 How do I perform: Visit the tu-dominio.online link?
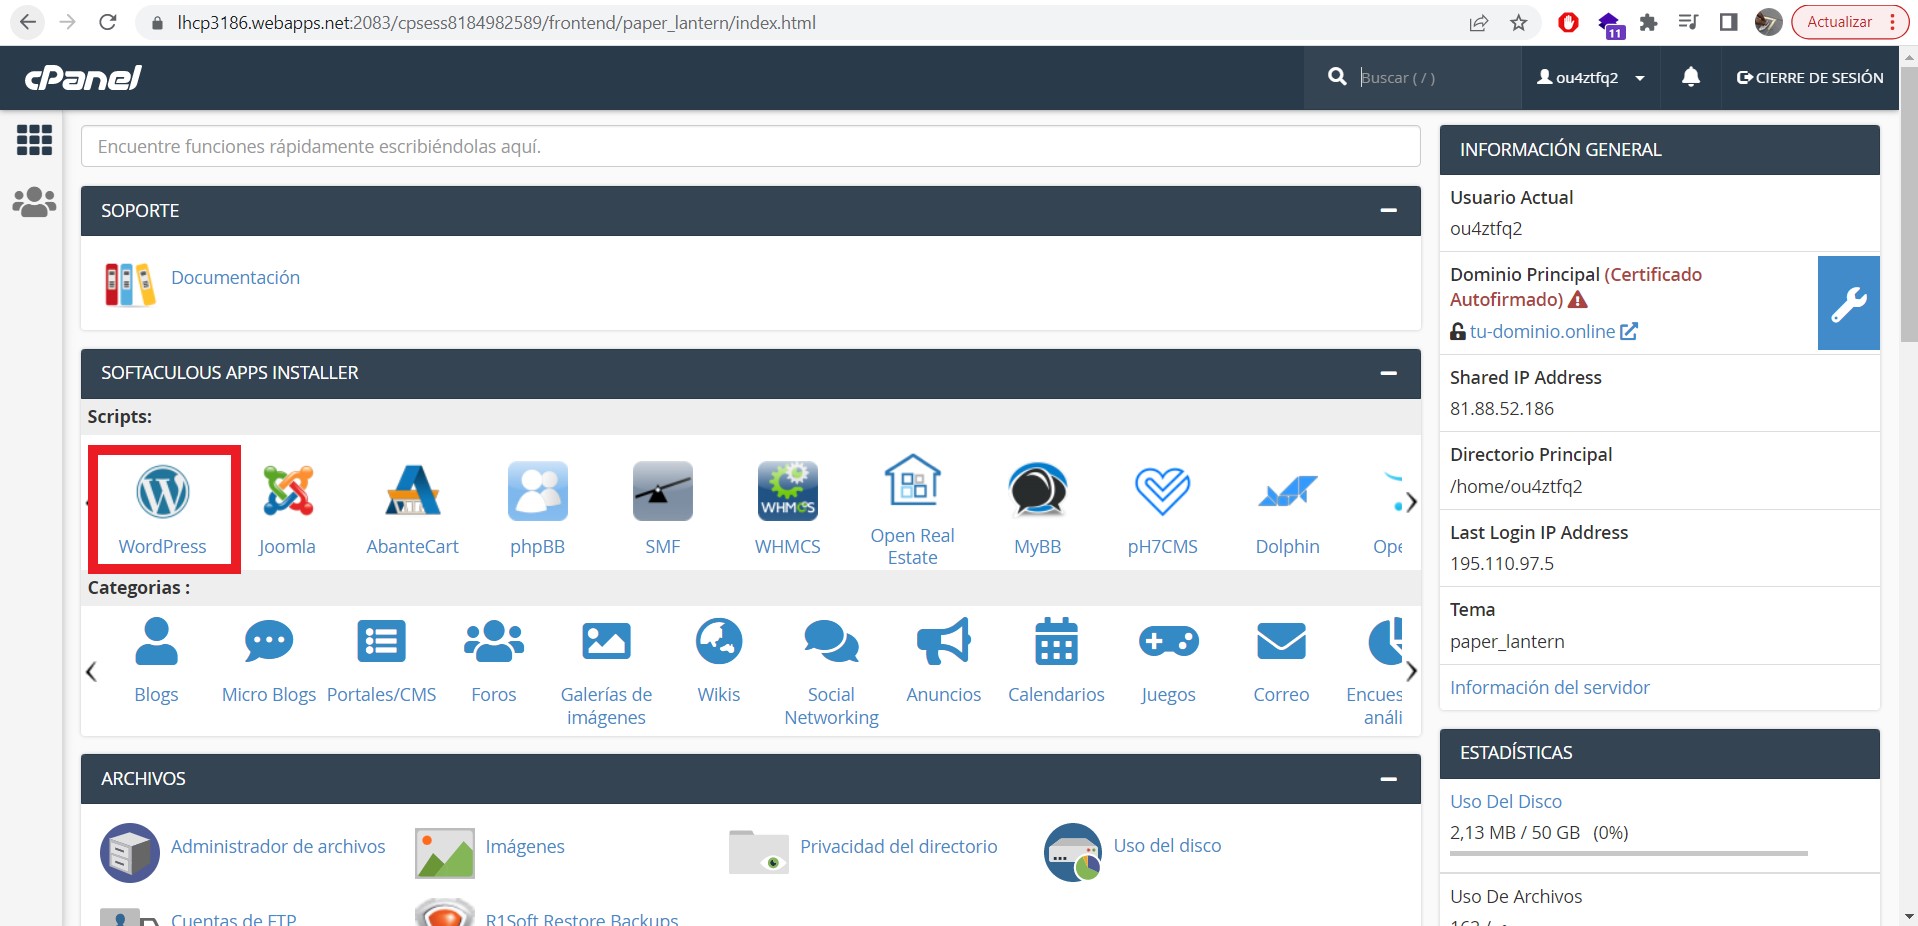point(1542,331)
